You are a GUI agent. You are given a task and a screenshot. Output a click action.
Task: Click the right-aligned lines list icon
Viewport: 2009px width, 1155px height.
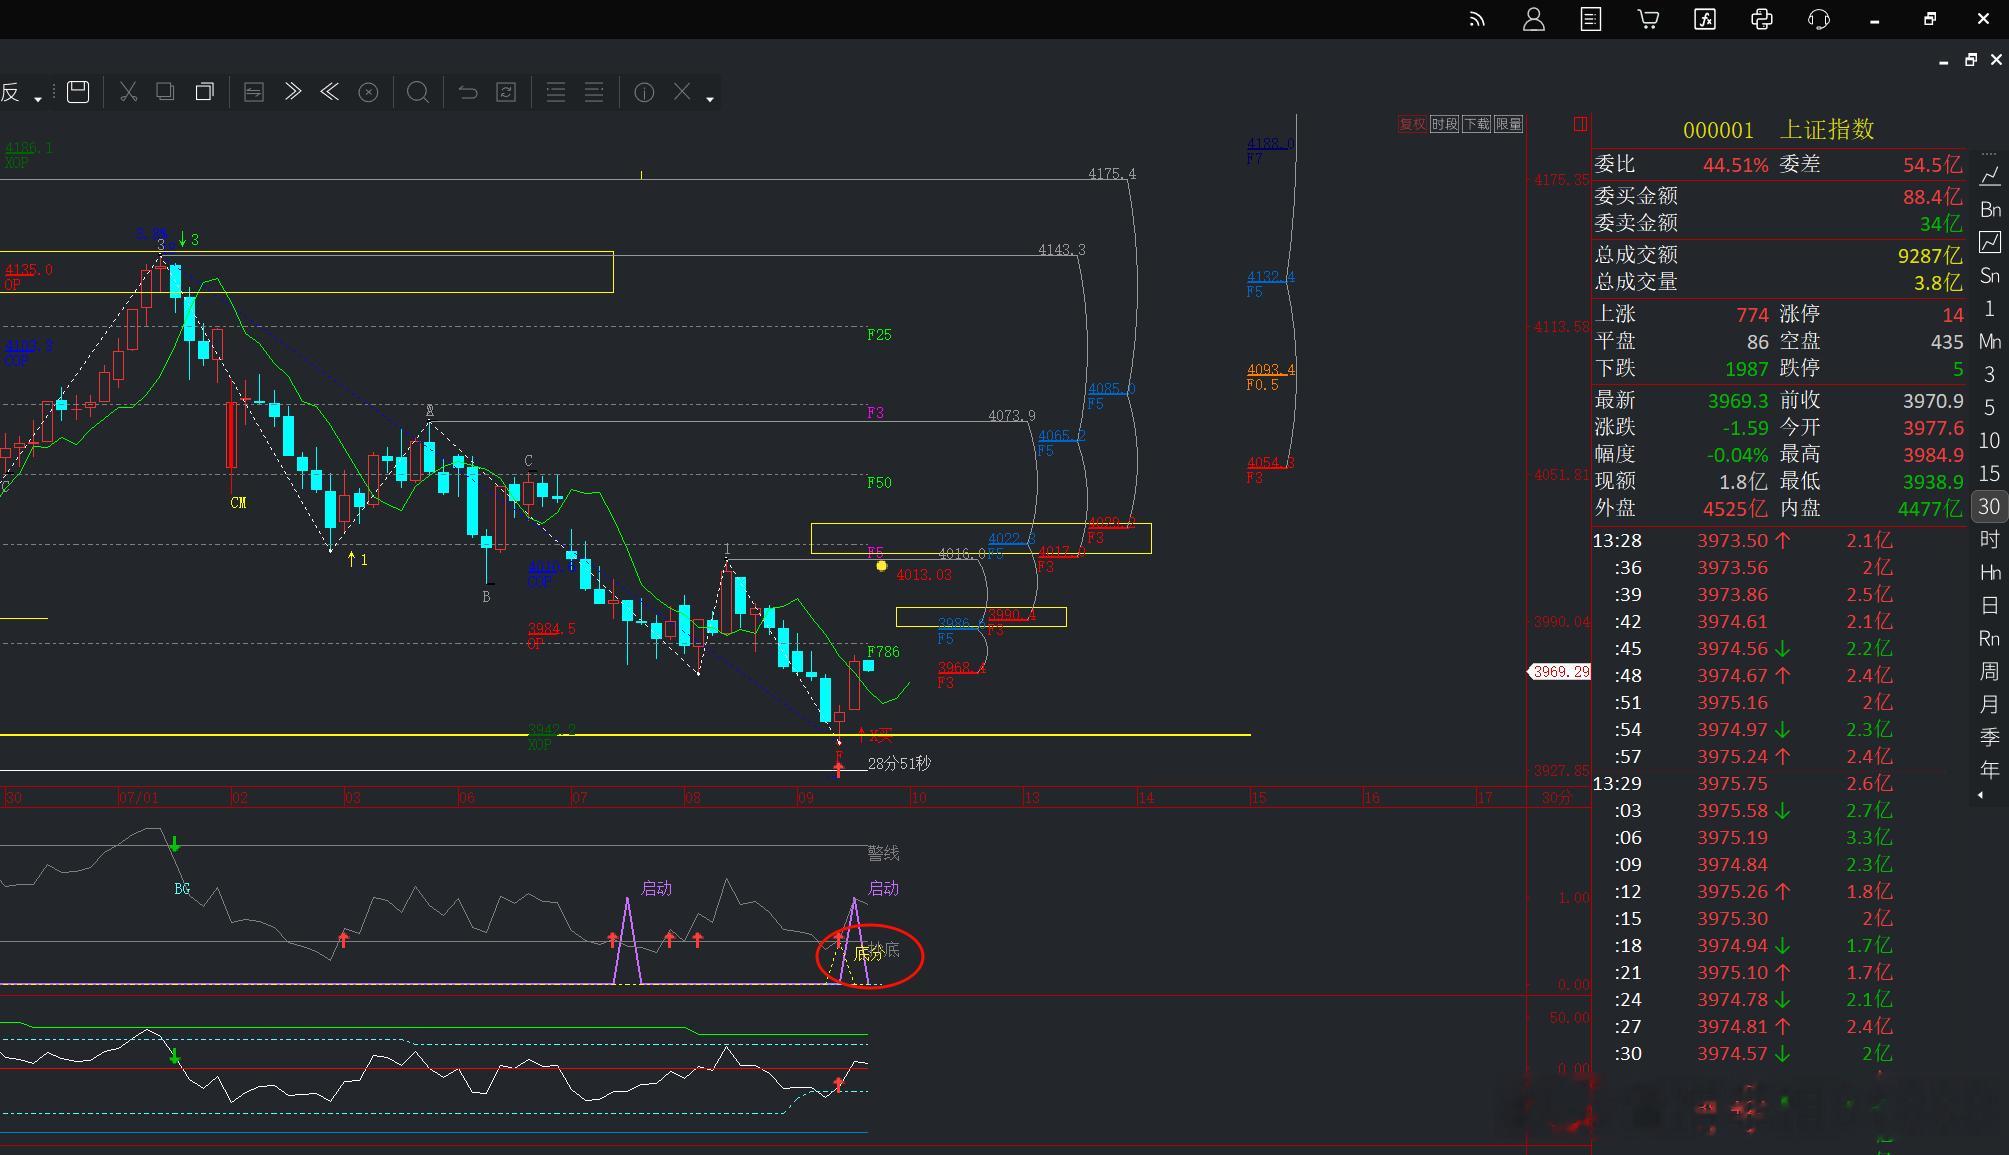coord(594,92)
